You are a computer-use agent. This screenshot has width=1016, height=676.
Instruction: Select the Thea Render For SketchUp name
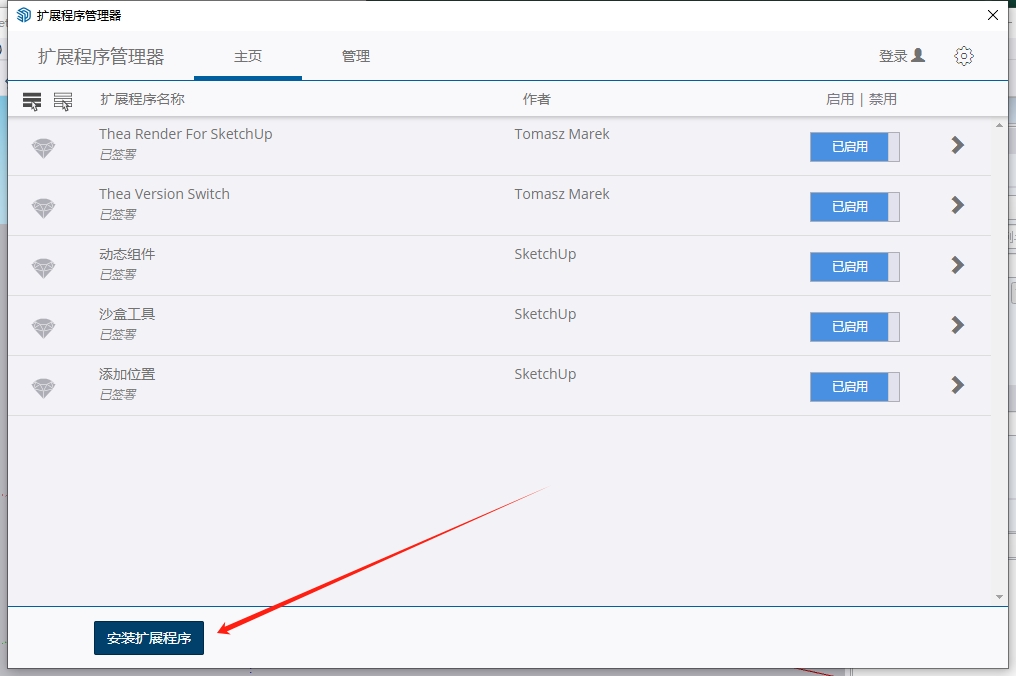pyautogui.click(x=185, y=134)
